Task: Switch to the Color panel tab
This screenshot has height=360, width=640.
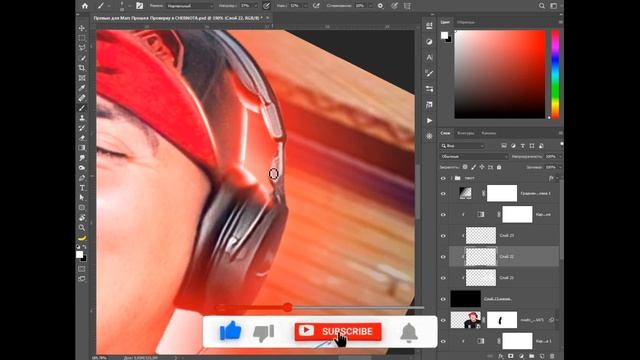Action: pyautogui.click(x=445, y=22)
